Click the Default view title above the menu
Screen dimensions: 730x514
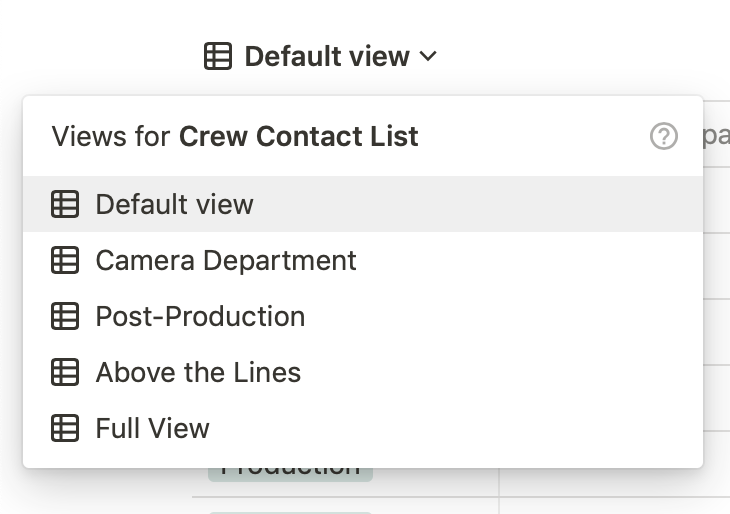[x=326, y=57]
